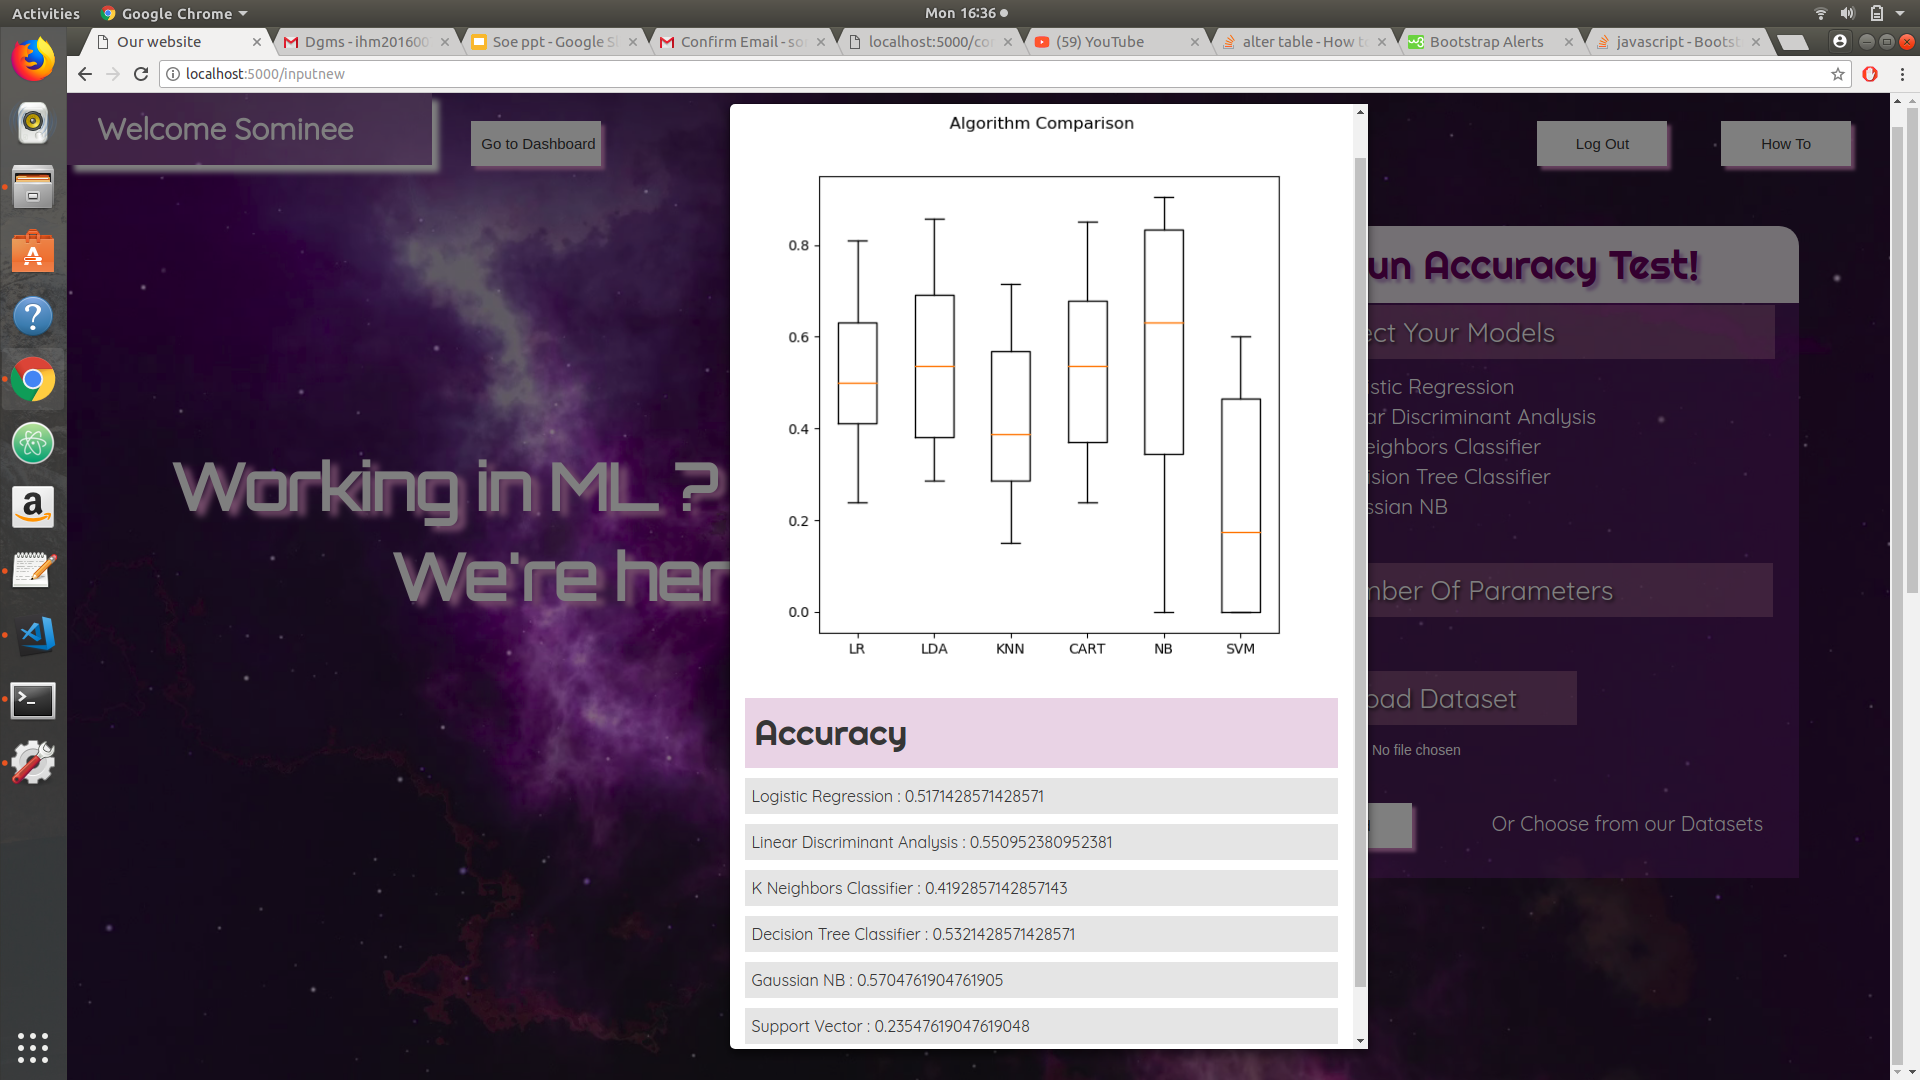1920x1080 pixels.
Task: Open the Show Applications grid
Action: [x=33, y=1048]
